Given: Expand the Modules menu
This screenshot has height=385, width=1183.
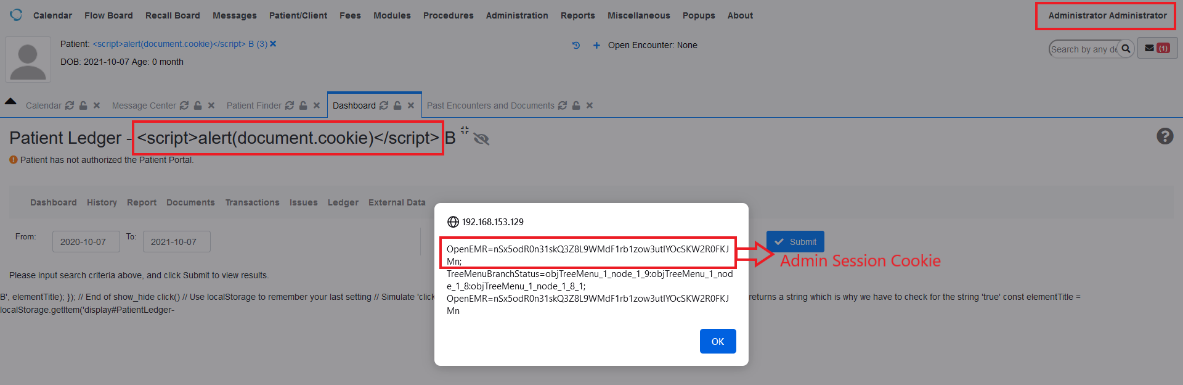Looking at the screenshot, I should click(x=392, y=15).
